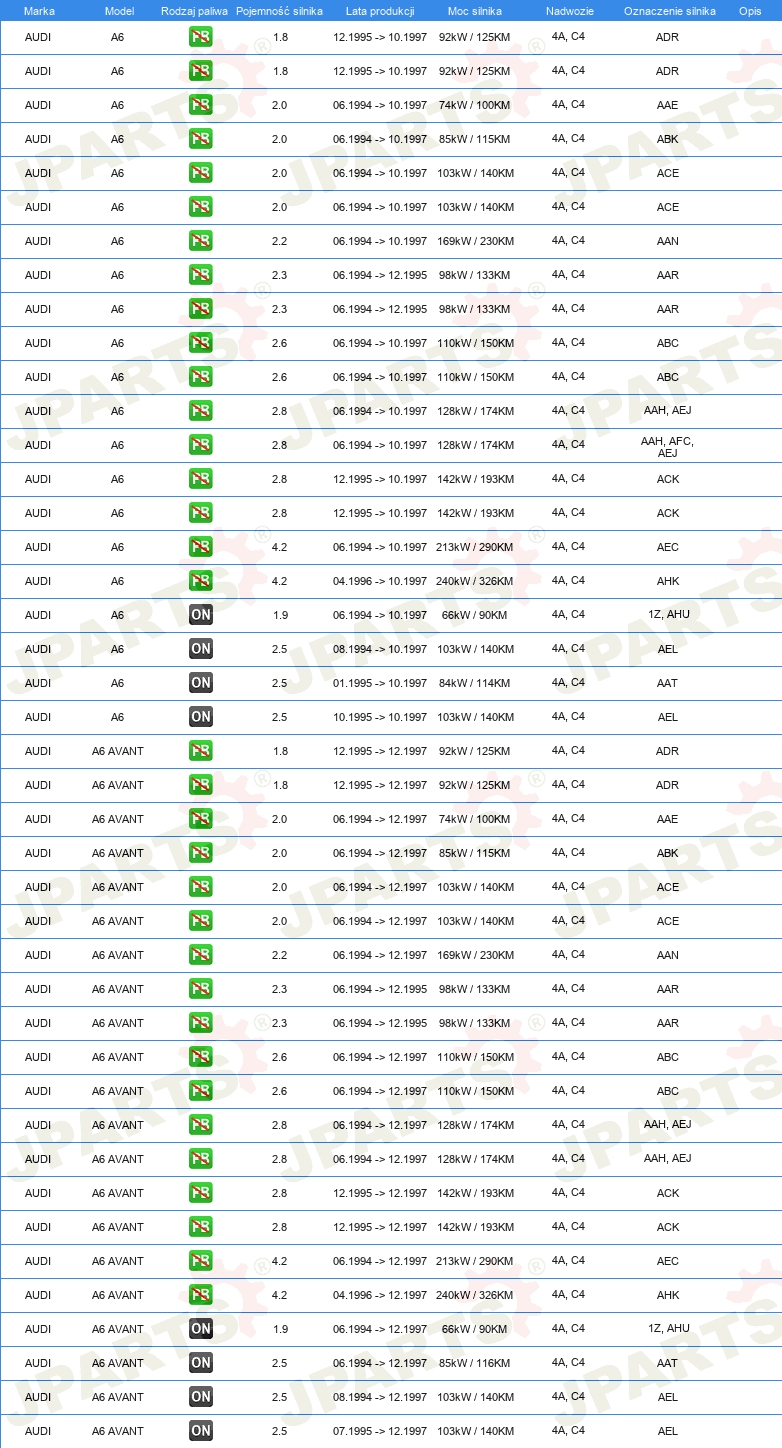This screenshot has height=1448, width=782.
Task: Click the PB fuel icon in A6 AVANT ABK row
Action: [x=201, y=853]
